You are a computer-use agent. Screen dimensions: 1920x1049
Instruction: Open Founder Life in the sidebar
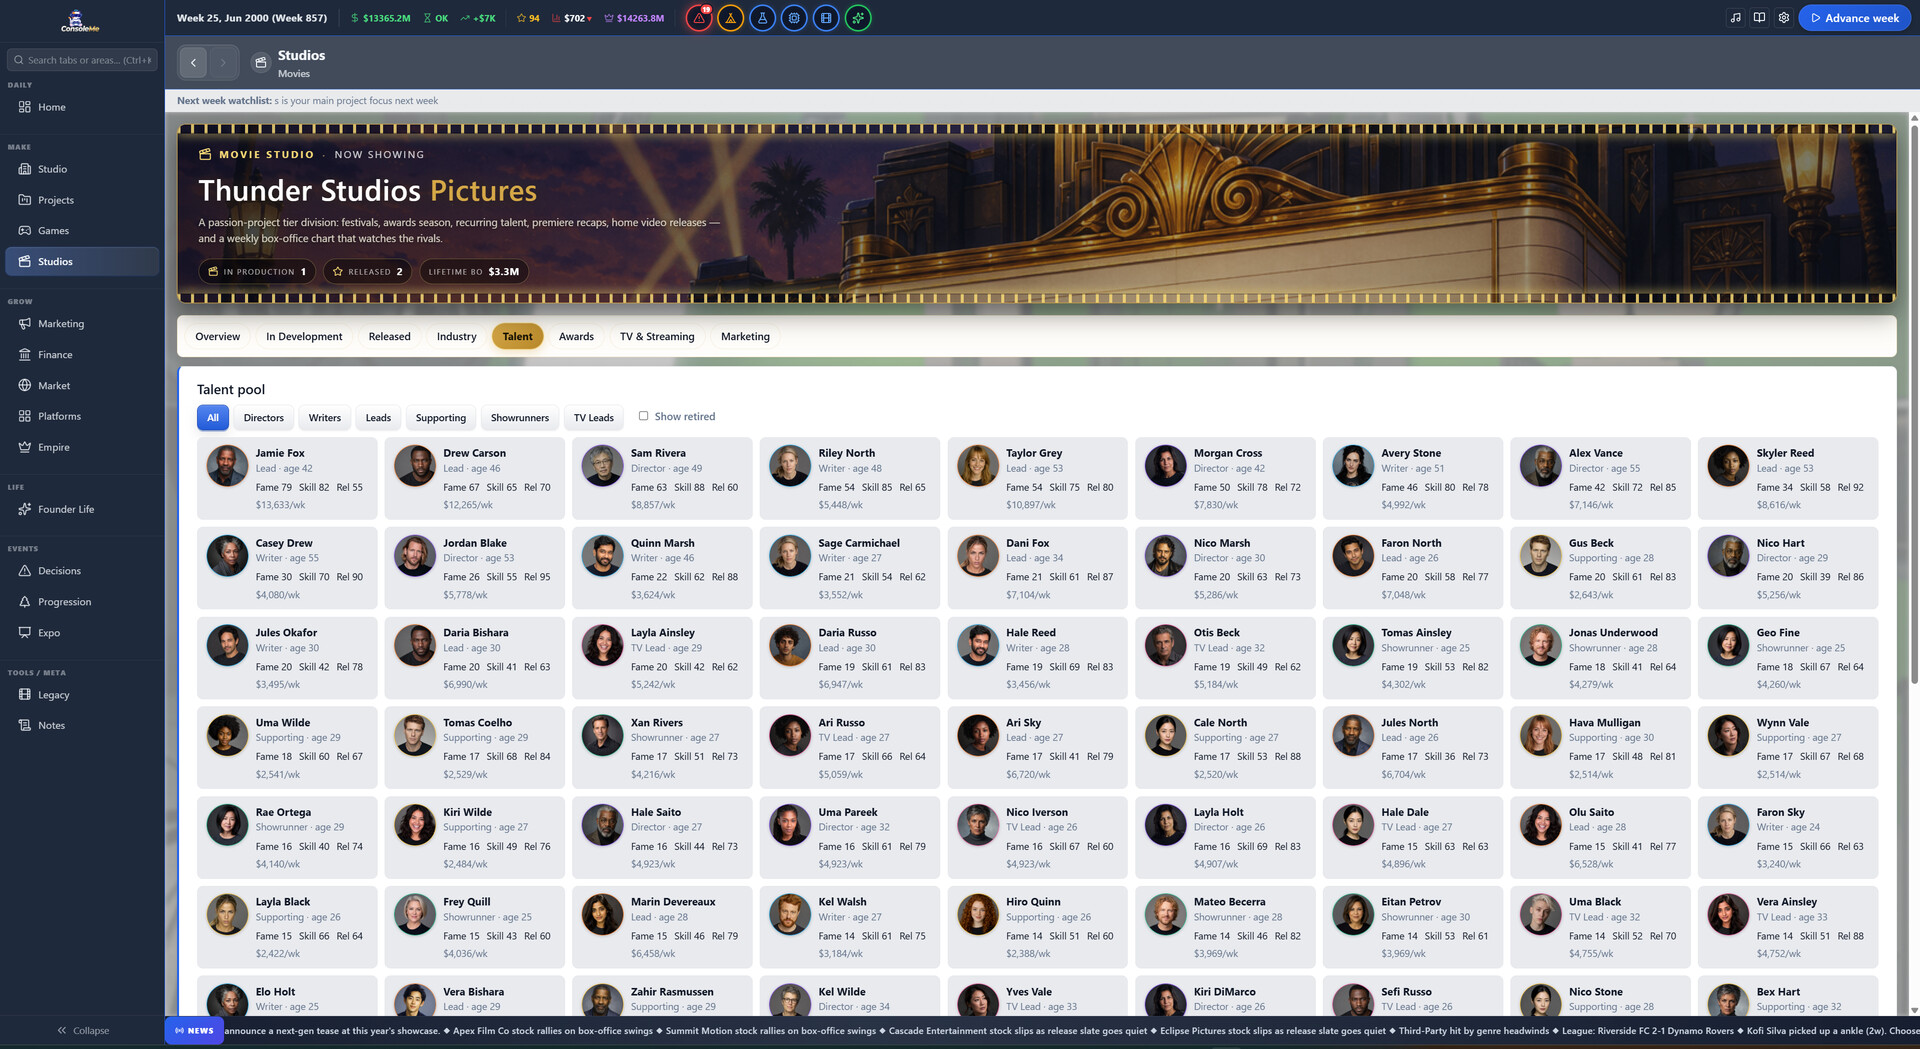pos(82,509)
